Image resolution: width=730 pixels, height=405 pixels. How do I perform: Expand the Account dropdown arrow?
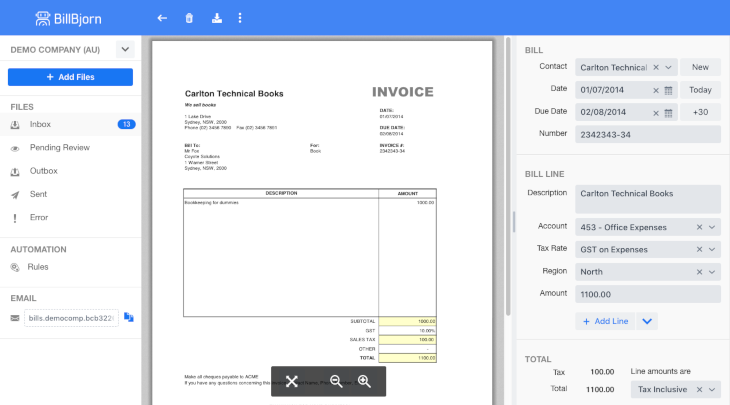[x=712, y=227]
